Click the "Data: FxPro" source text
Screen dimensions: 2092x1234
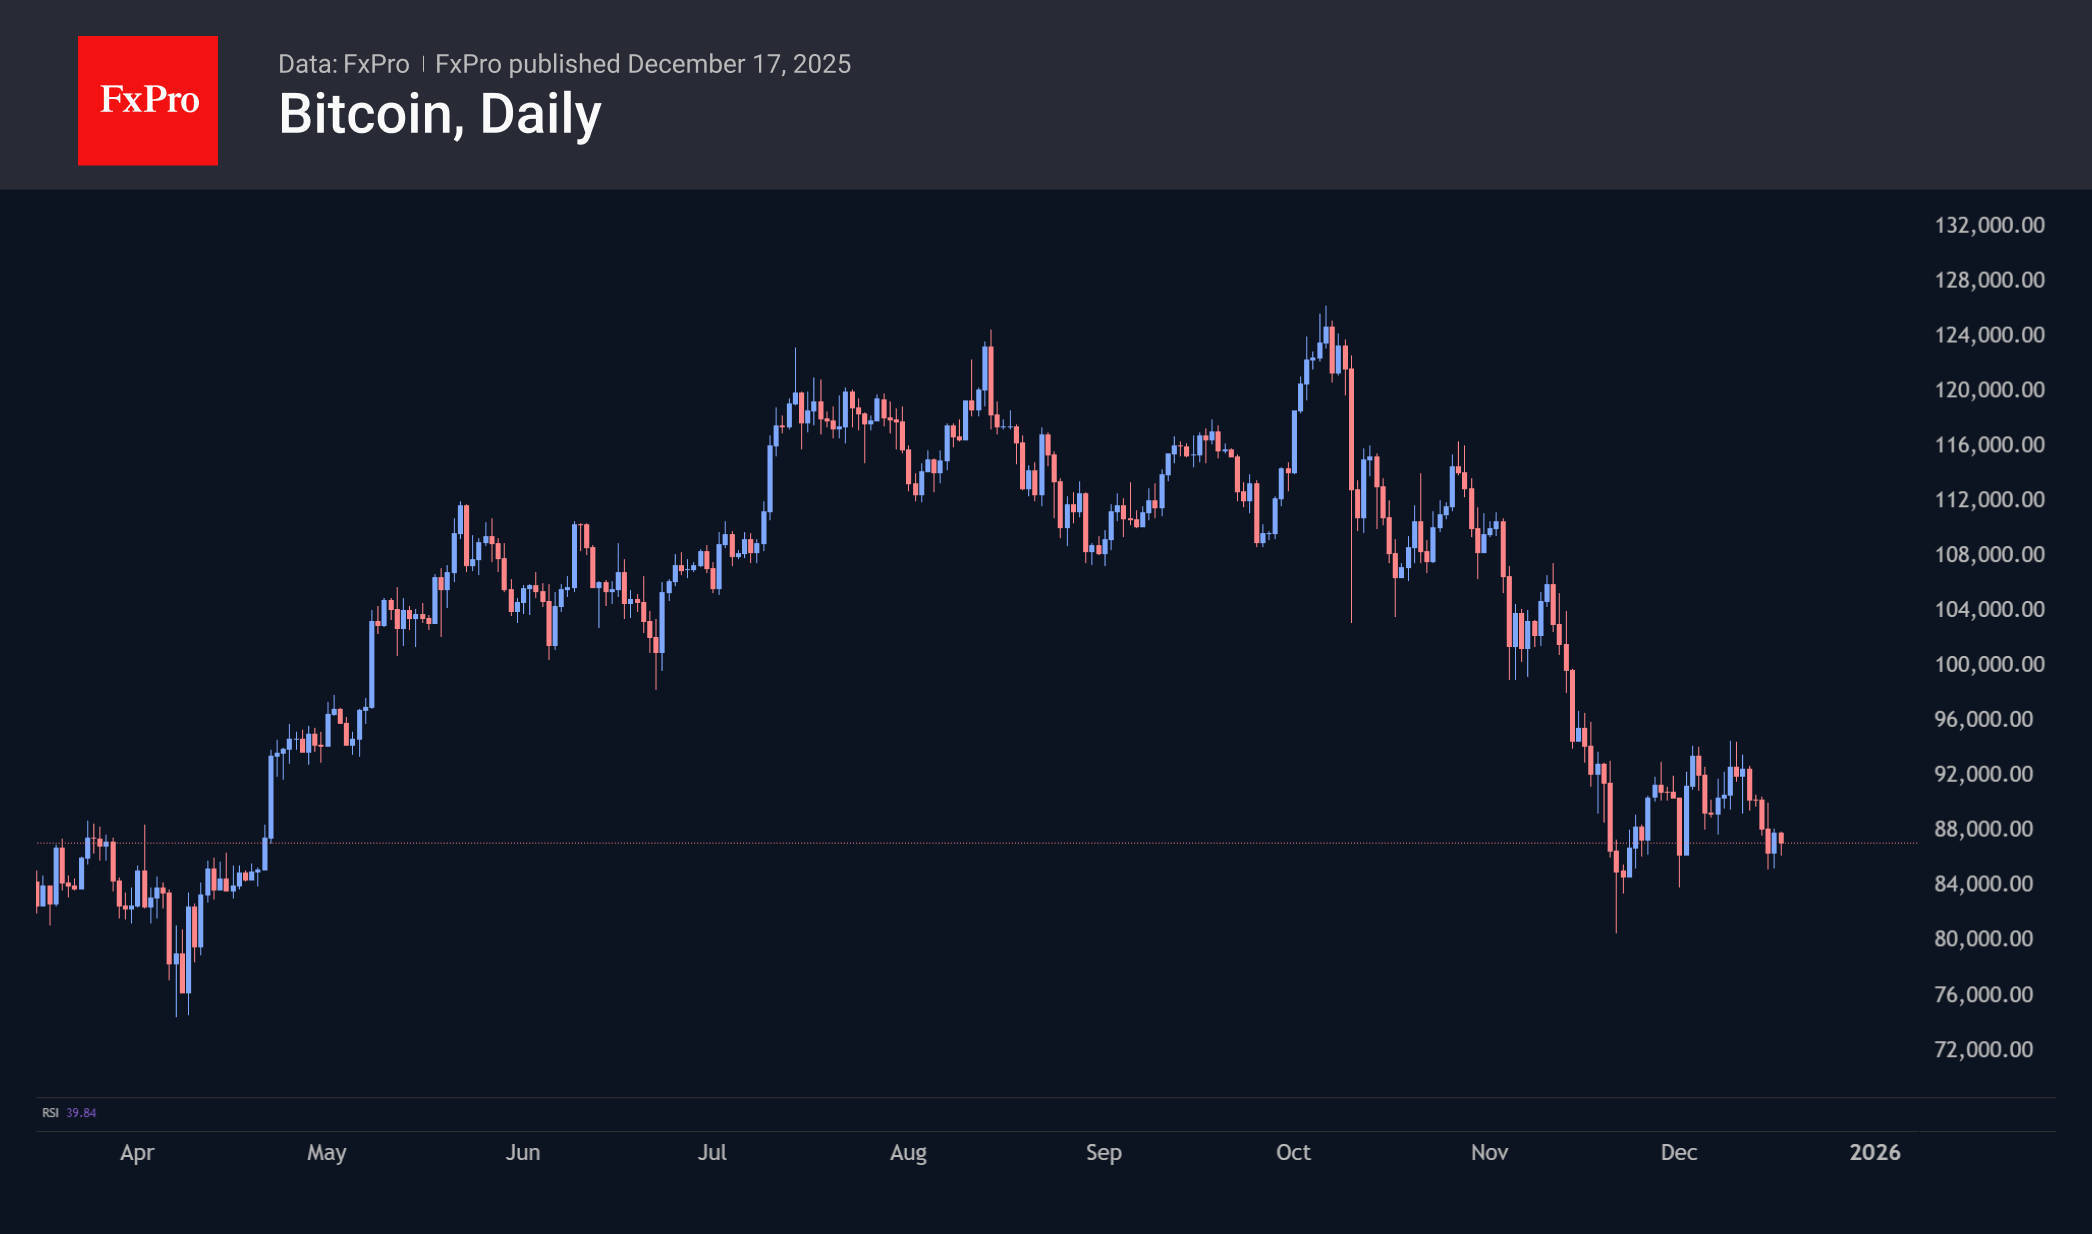pyautogui.click(x=343, y=64)
